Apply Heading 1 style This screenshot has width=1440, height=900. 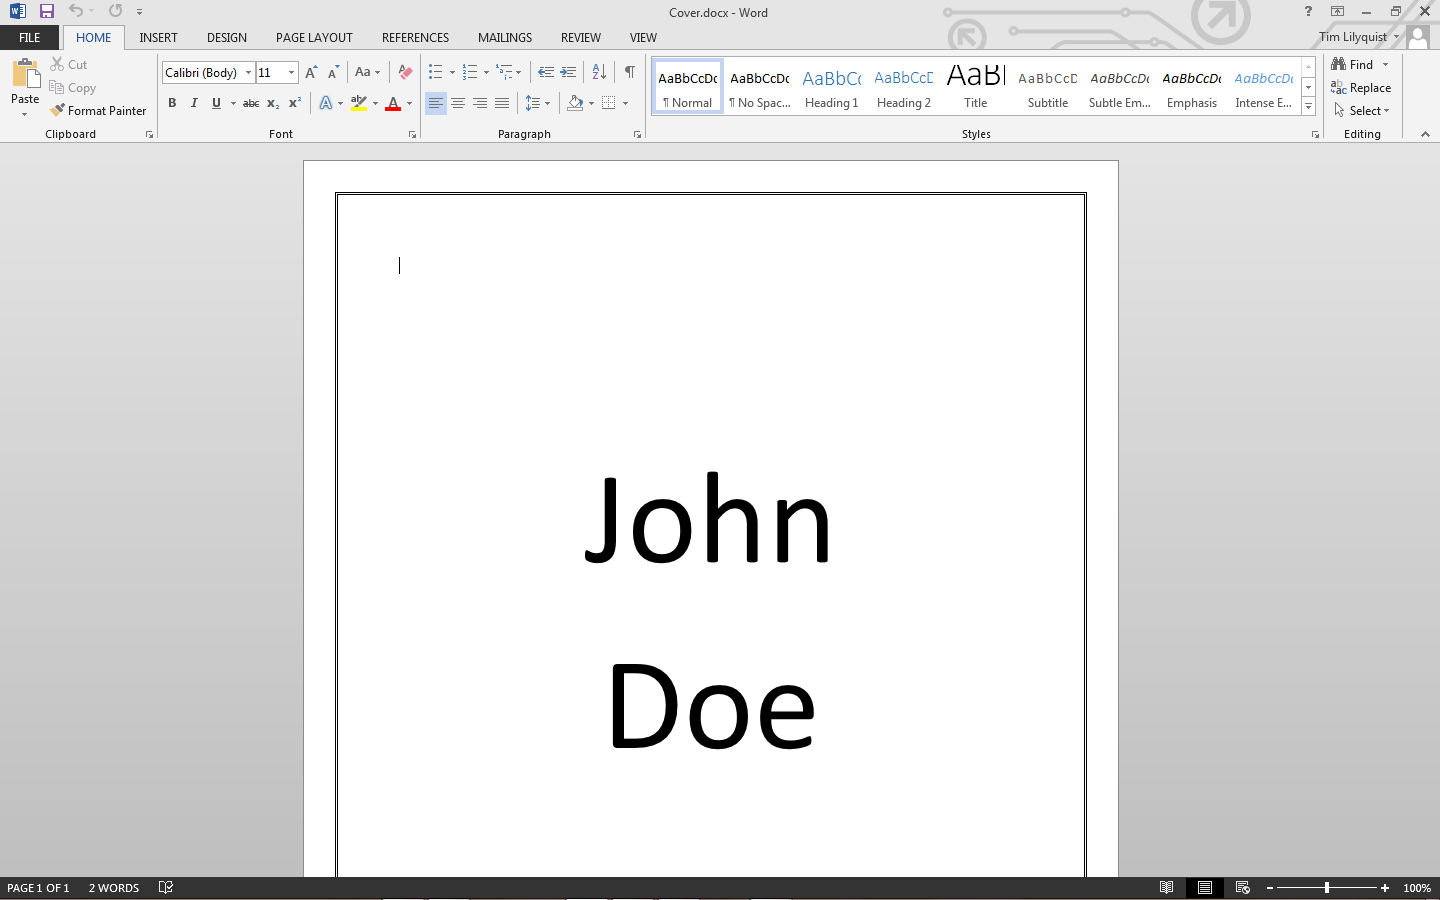click(832, 87)
